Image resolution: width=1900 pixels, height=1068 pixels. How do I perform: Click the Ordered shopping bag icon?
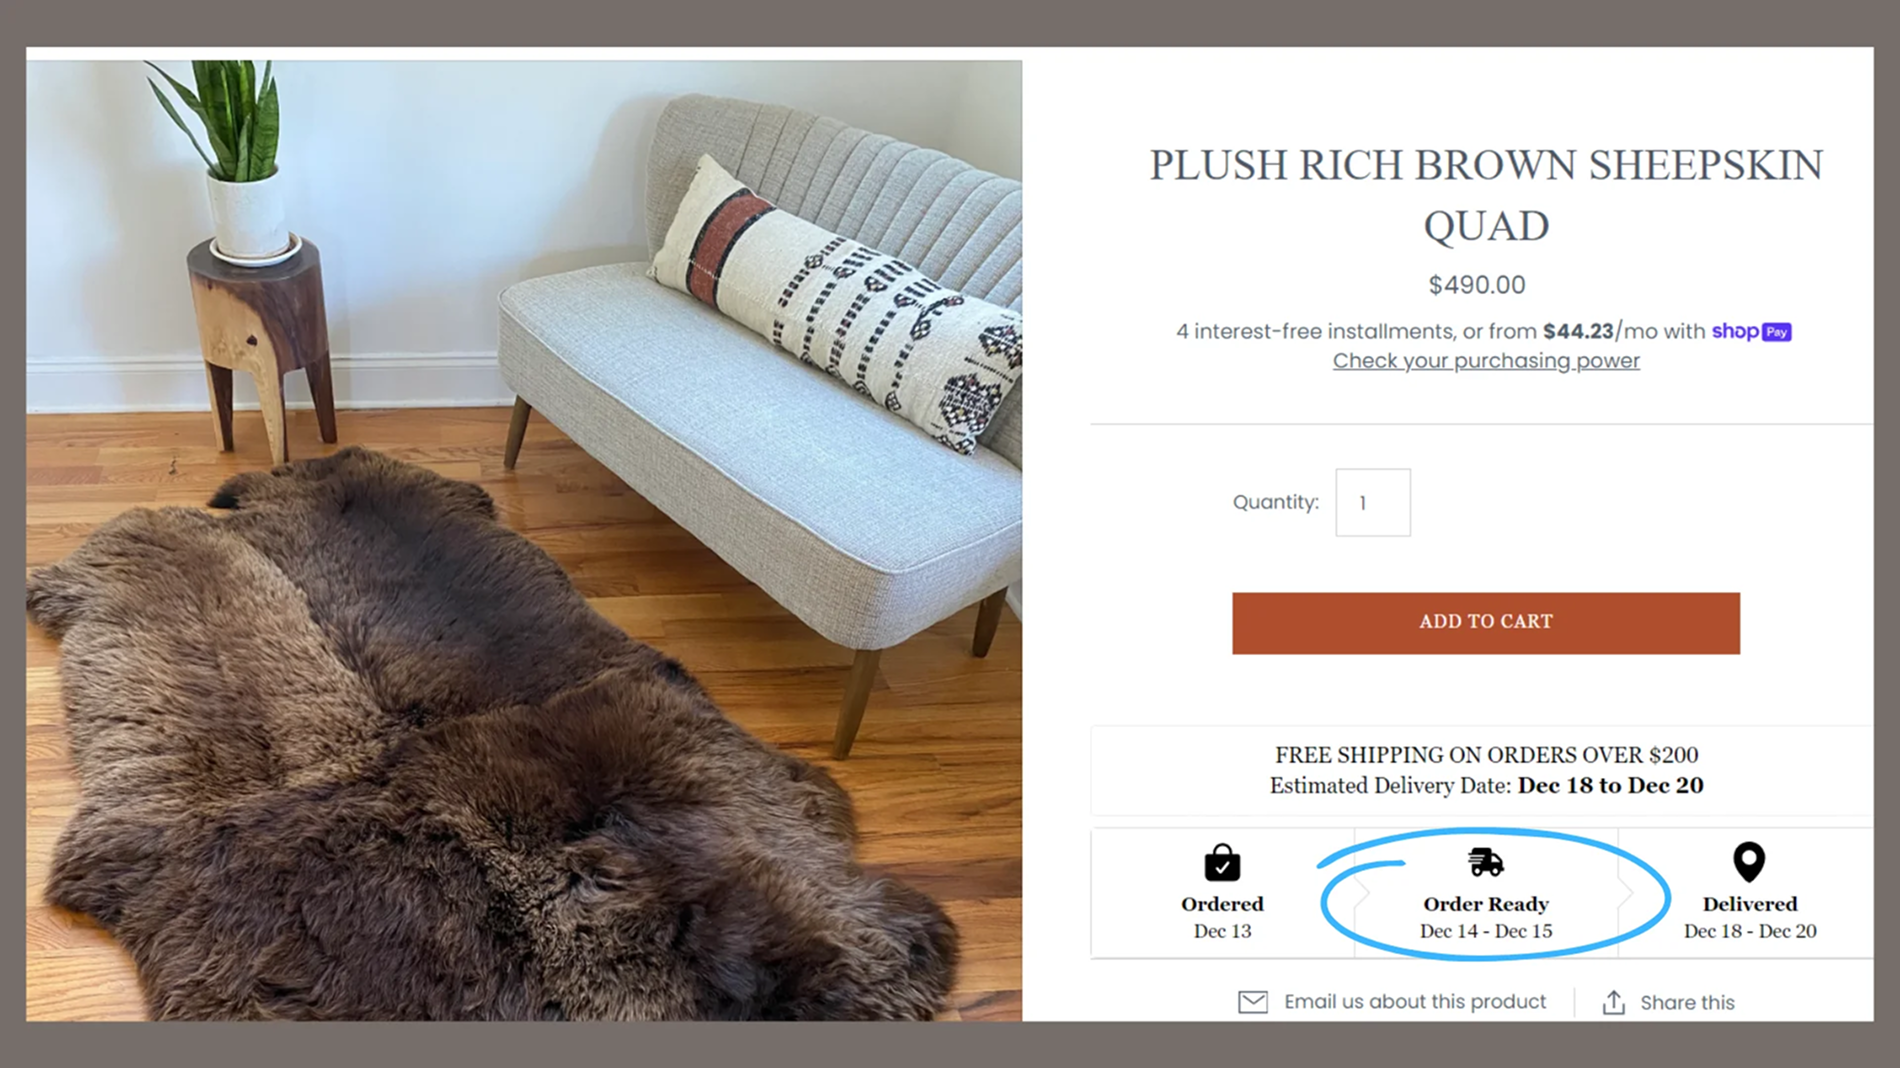1222,862
